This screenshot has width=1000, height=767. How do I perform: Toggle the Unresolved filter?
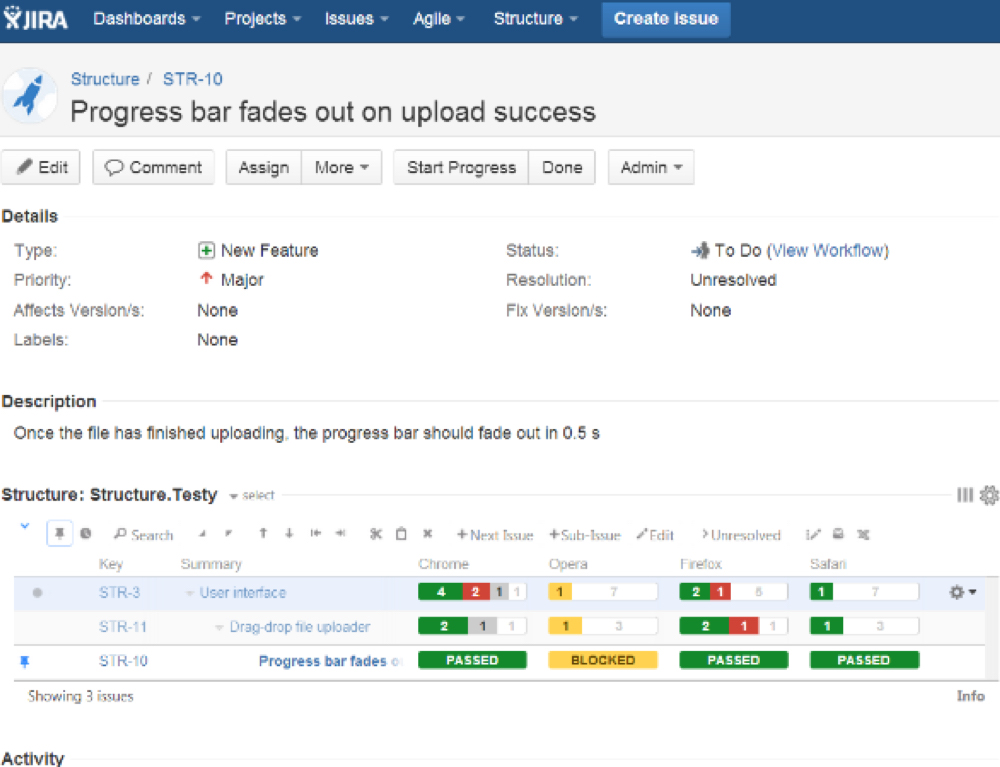(x=741, y=535)
